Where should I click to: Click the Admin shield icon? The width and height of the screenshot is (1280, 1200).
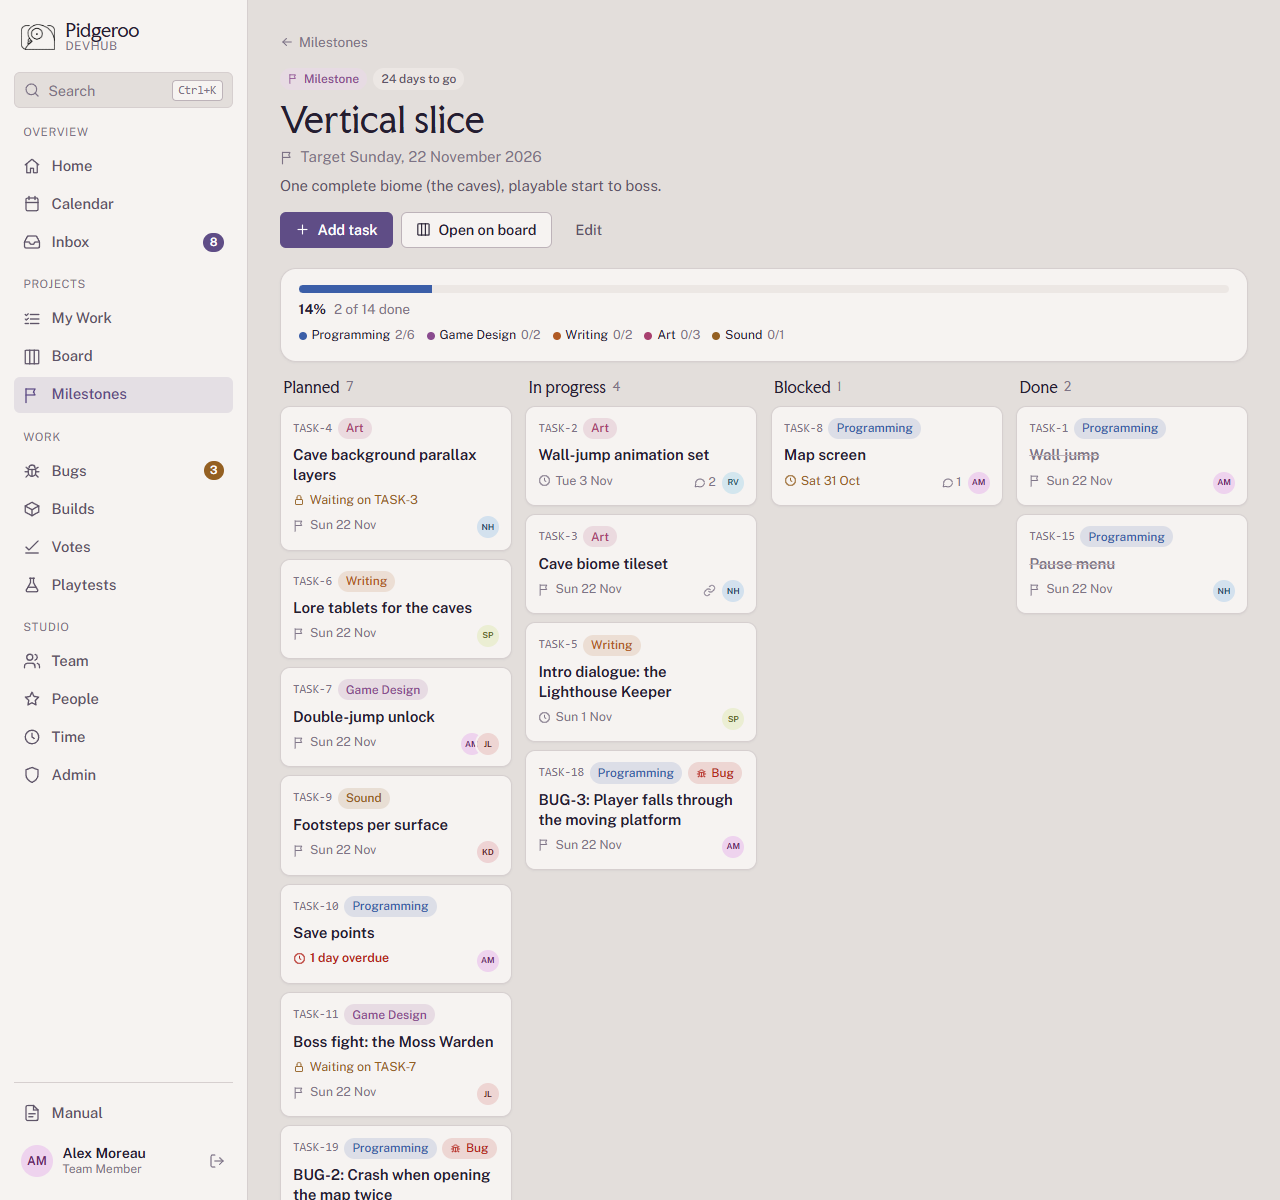click(x=32, y=775)
